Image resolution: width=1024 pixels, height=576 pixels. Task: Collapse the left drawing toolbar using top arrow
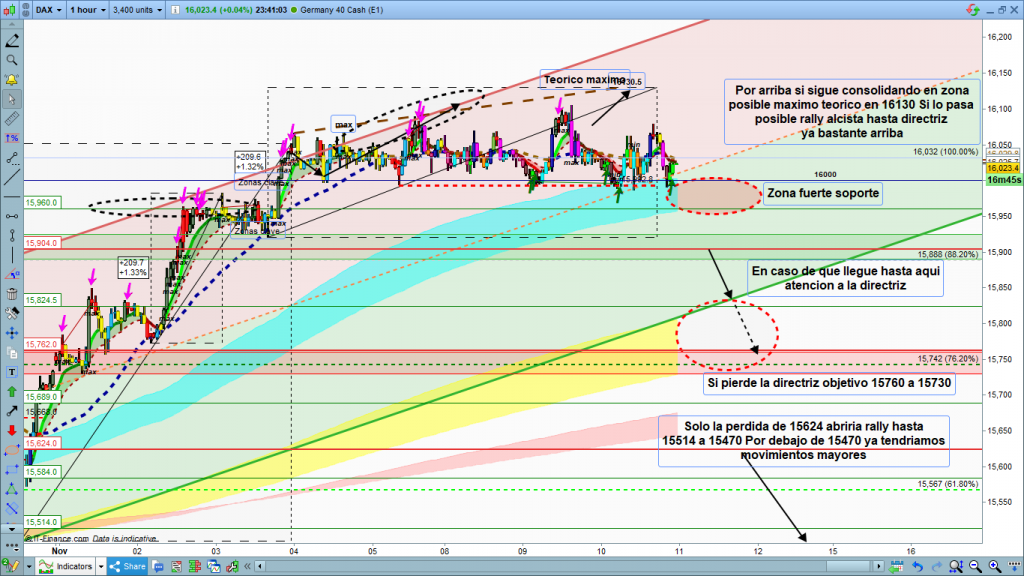click(12, 26)
